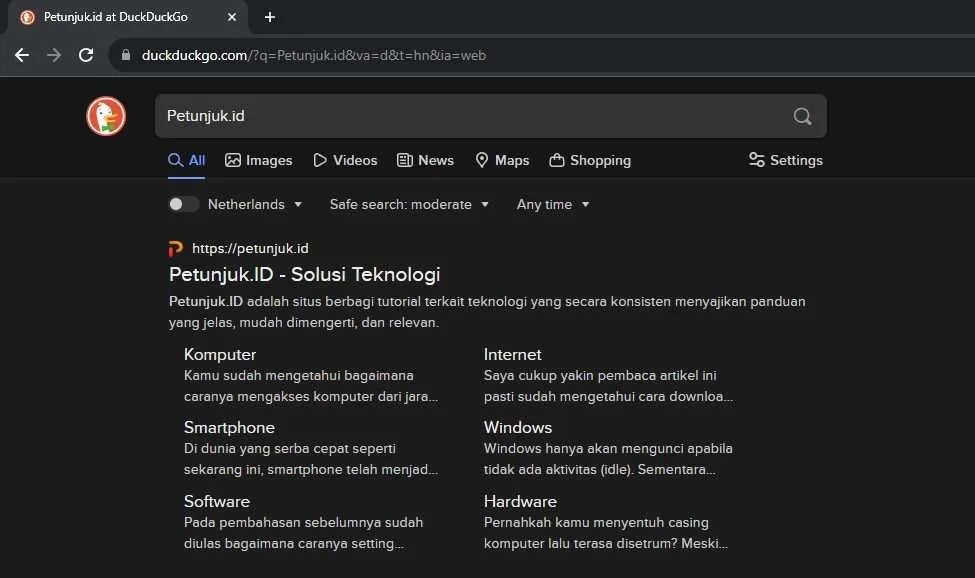Open Petunjuk.ID - Solusi Teknologi result title
This screenshot has width=975, height=578.
305,275
